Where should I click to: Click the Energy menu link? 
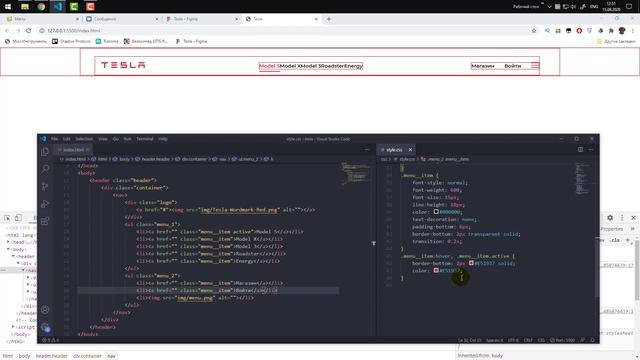click(353, 66)
